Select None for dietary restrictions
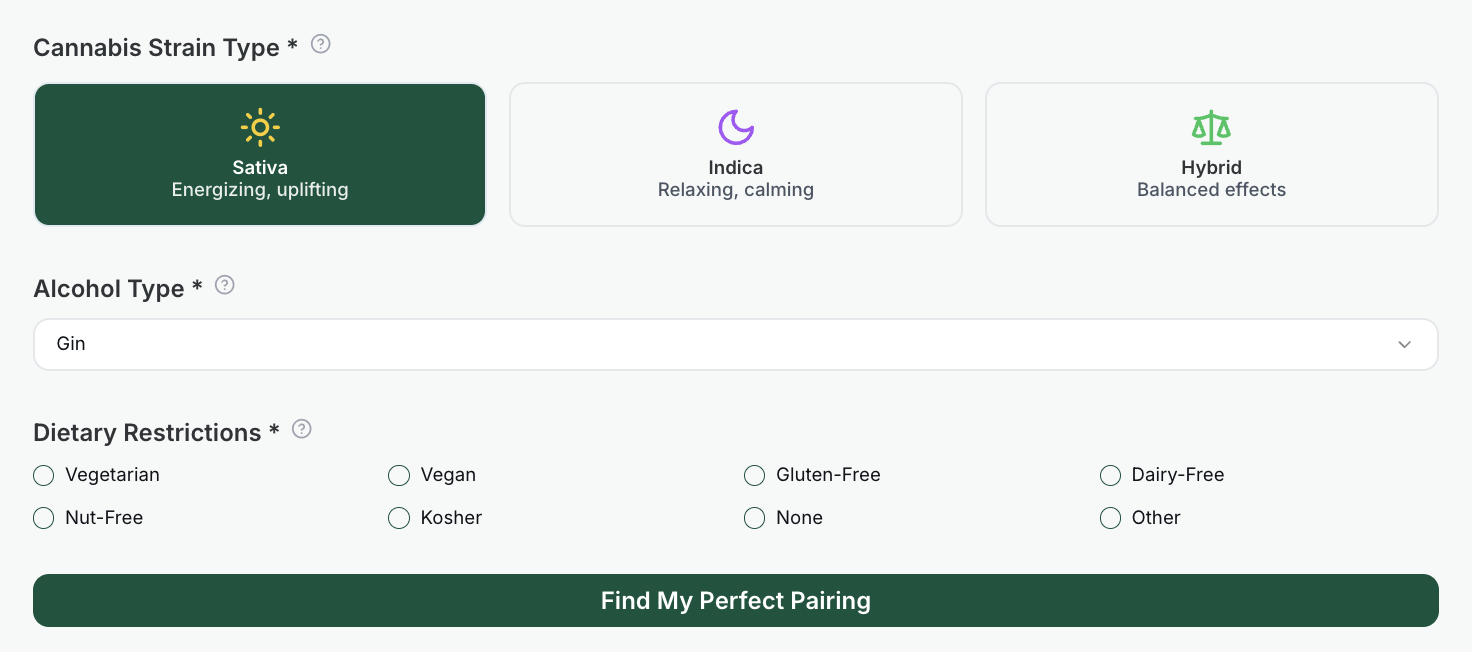This screenshot has width=1472, height=652. pyautogui.click(x=755, y=518)
